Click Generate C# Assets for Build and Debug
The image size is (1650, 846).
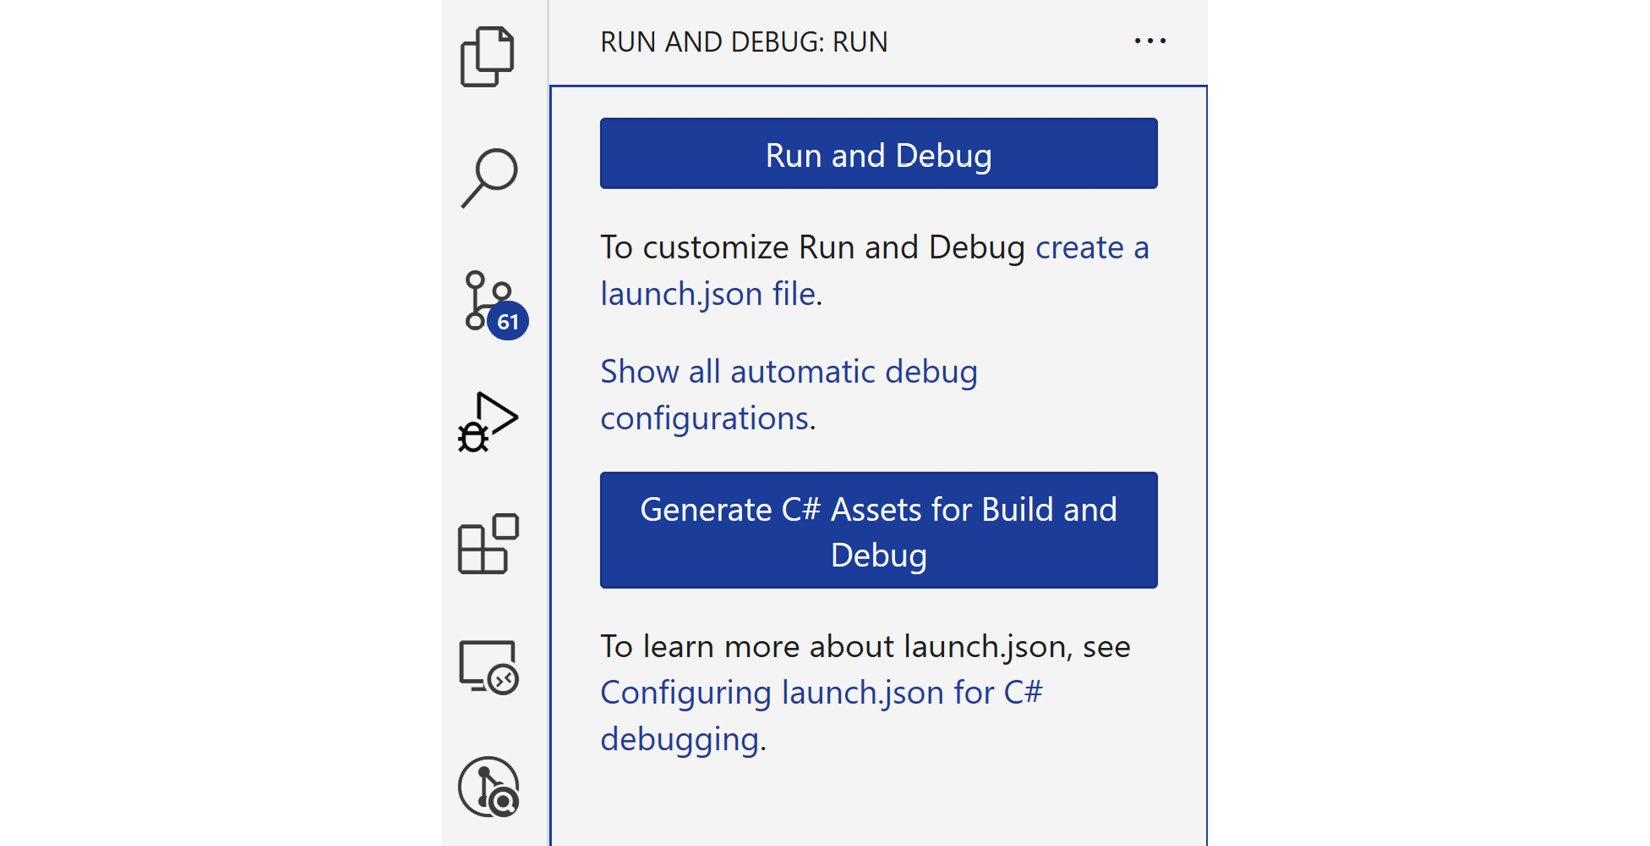coord(878,530)
